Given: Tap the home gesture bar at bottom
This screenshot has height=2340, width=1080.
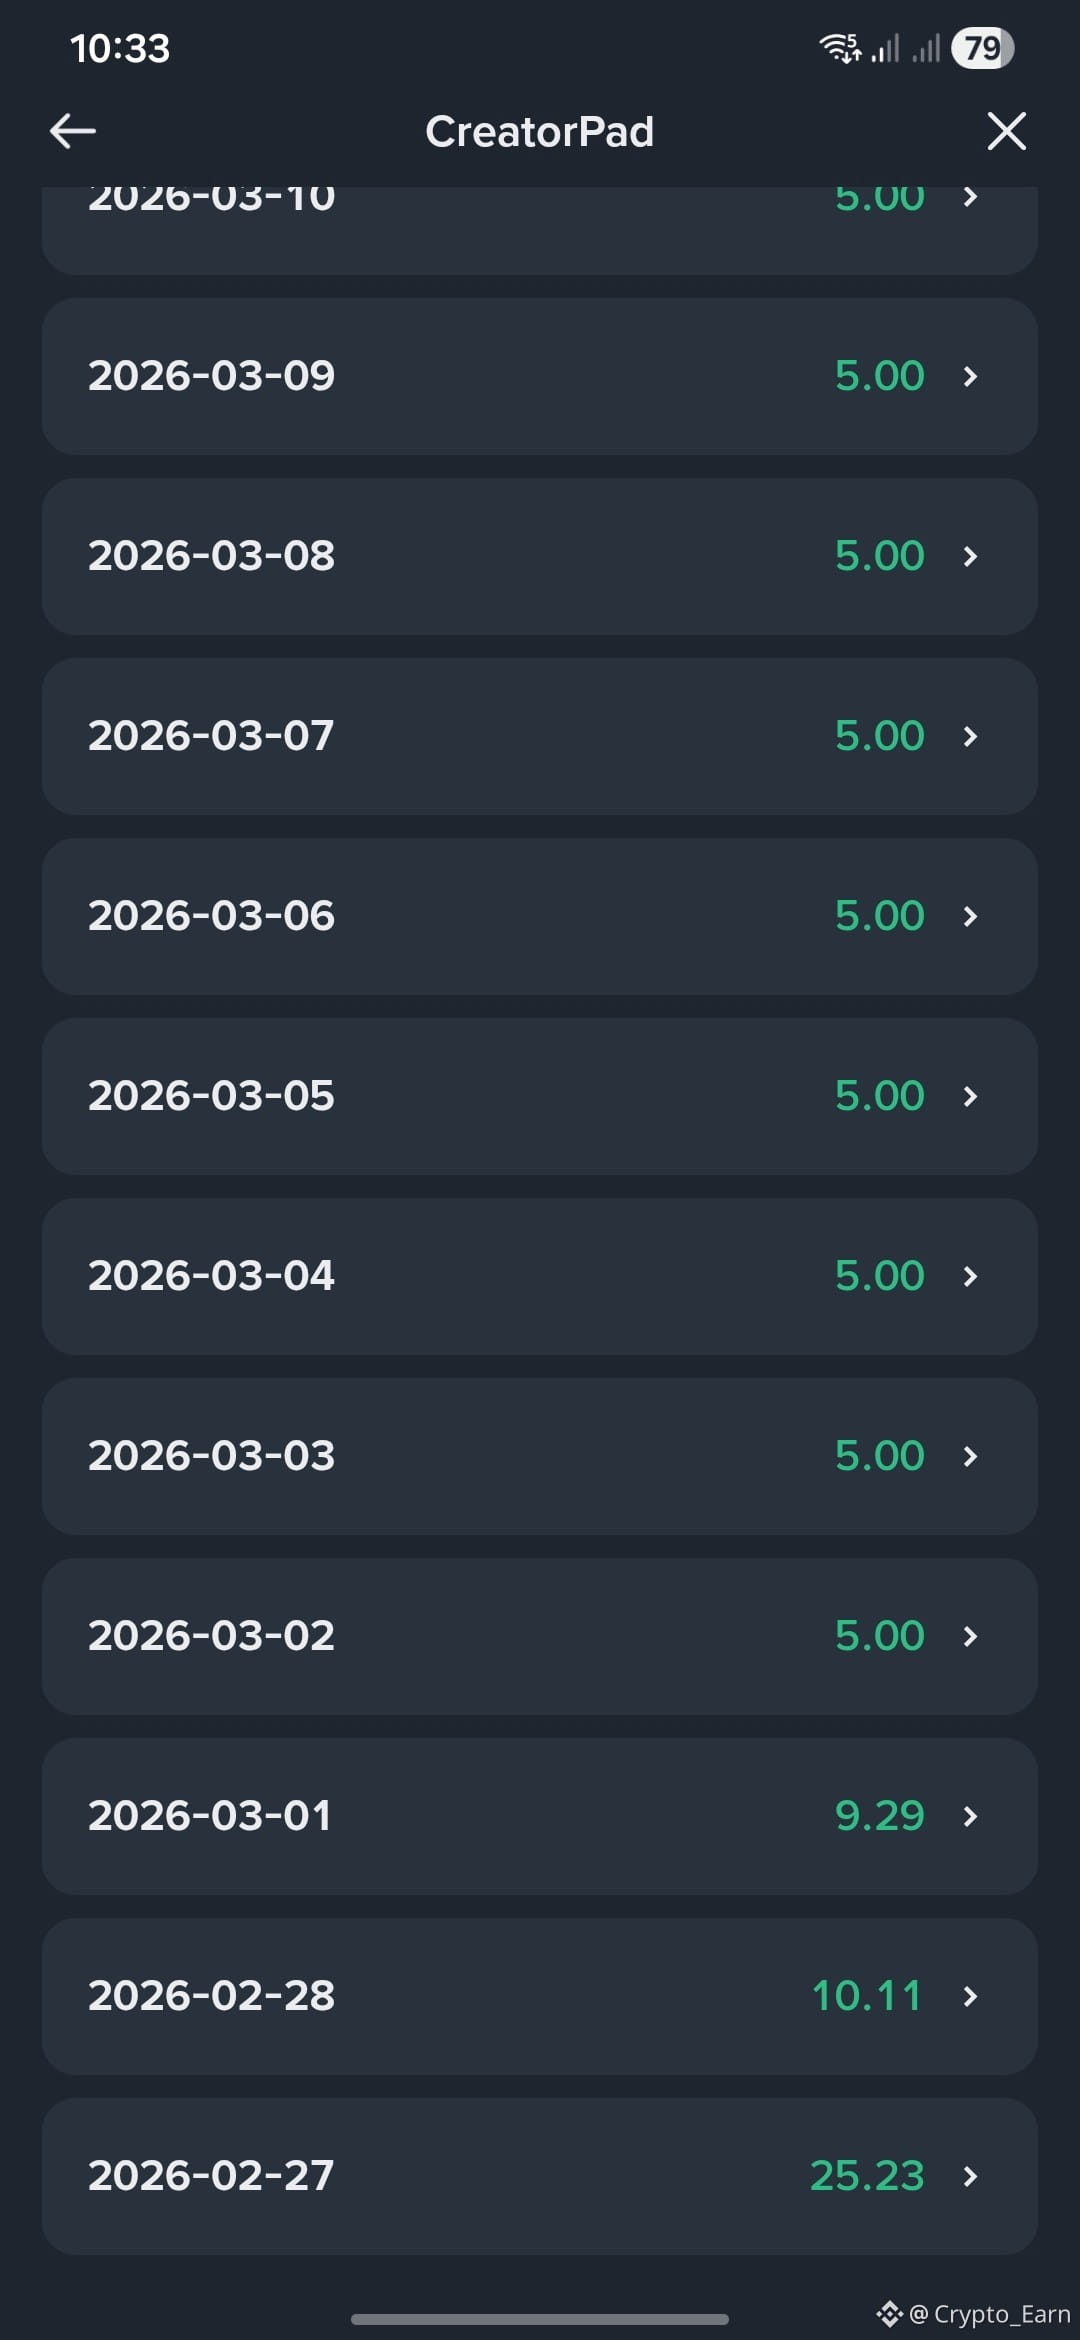Looking at the screenshot, I should coord(540,2319).
